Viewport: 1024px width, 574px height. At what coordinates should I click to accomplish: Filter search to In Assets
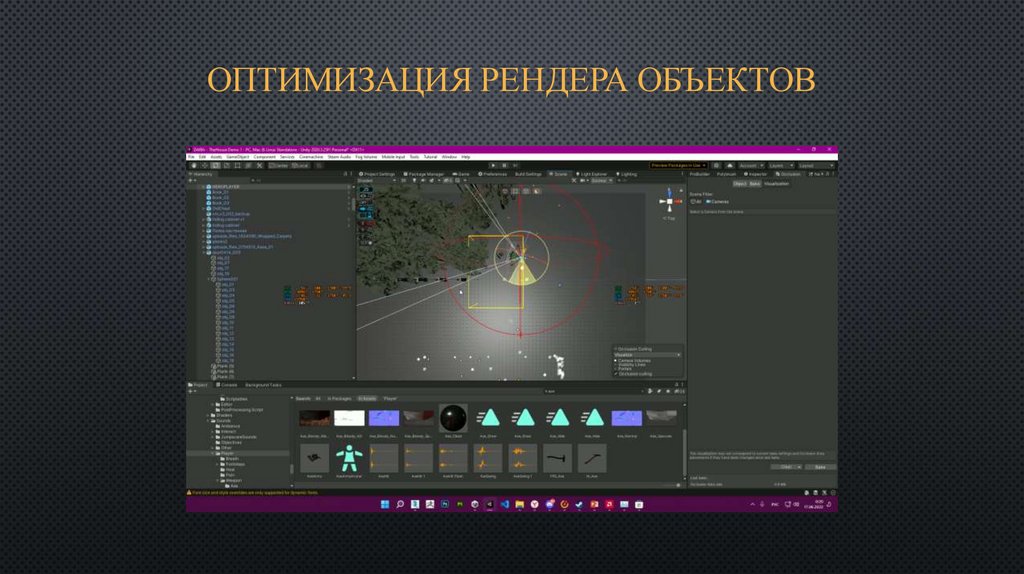[367, 398]
